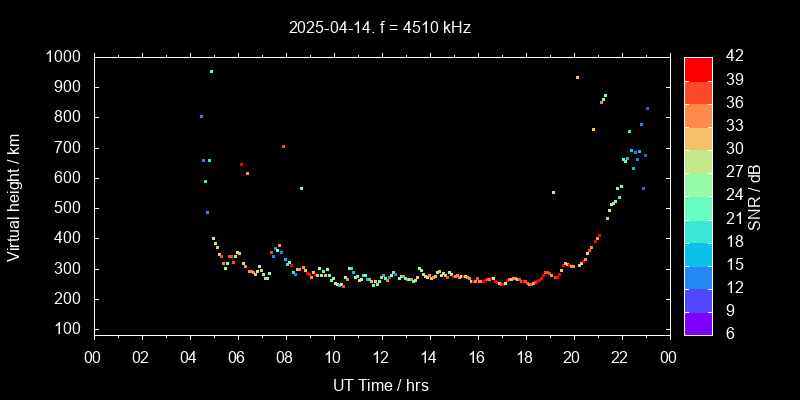This screenshot has width=800, height=400.
Task: Click the red 39–42 dB colorbar segment
Action: pyautogui.click(x=698, y=68)
